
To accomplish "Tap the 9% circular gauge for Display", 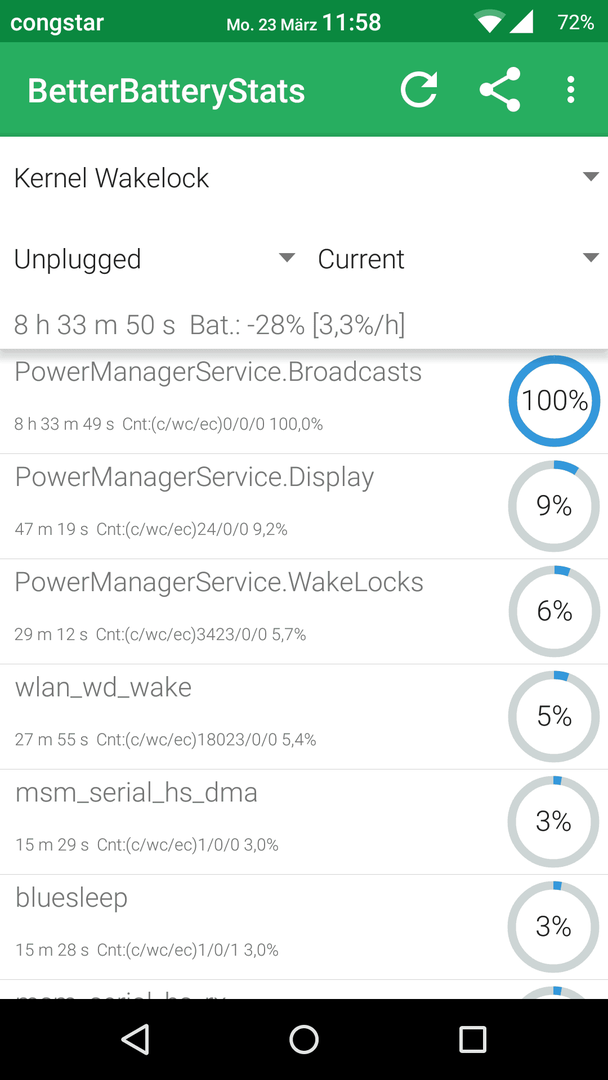I will click(x=554, y=506).
